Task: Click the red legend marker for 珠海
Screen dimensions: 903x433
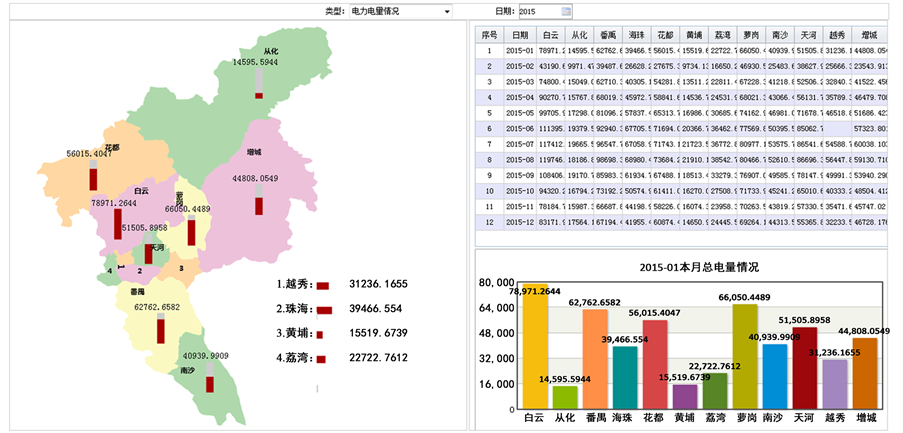Action: (x=323, y=310)
